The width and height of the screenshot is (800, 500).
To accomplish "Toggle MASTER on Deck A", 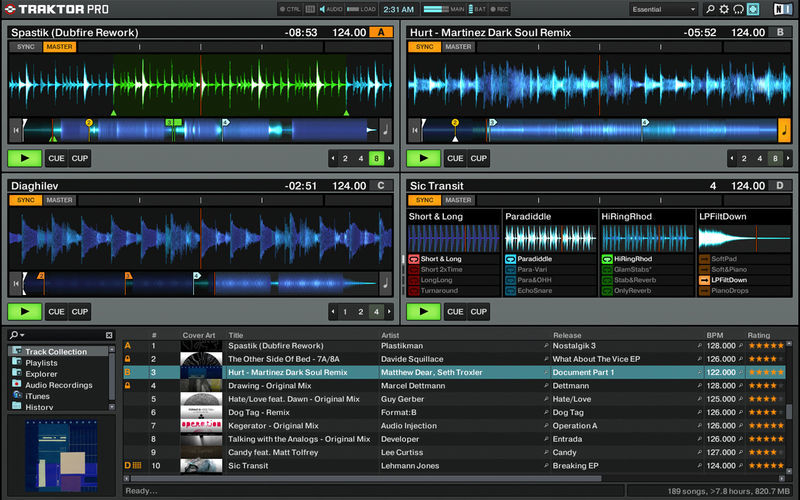I will [60, 47].
